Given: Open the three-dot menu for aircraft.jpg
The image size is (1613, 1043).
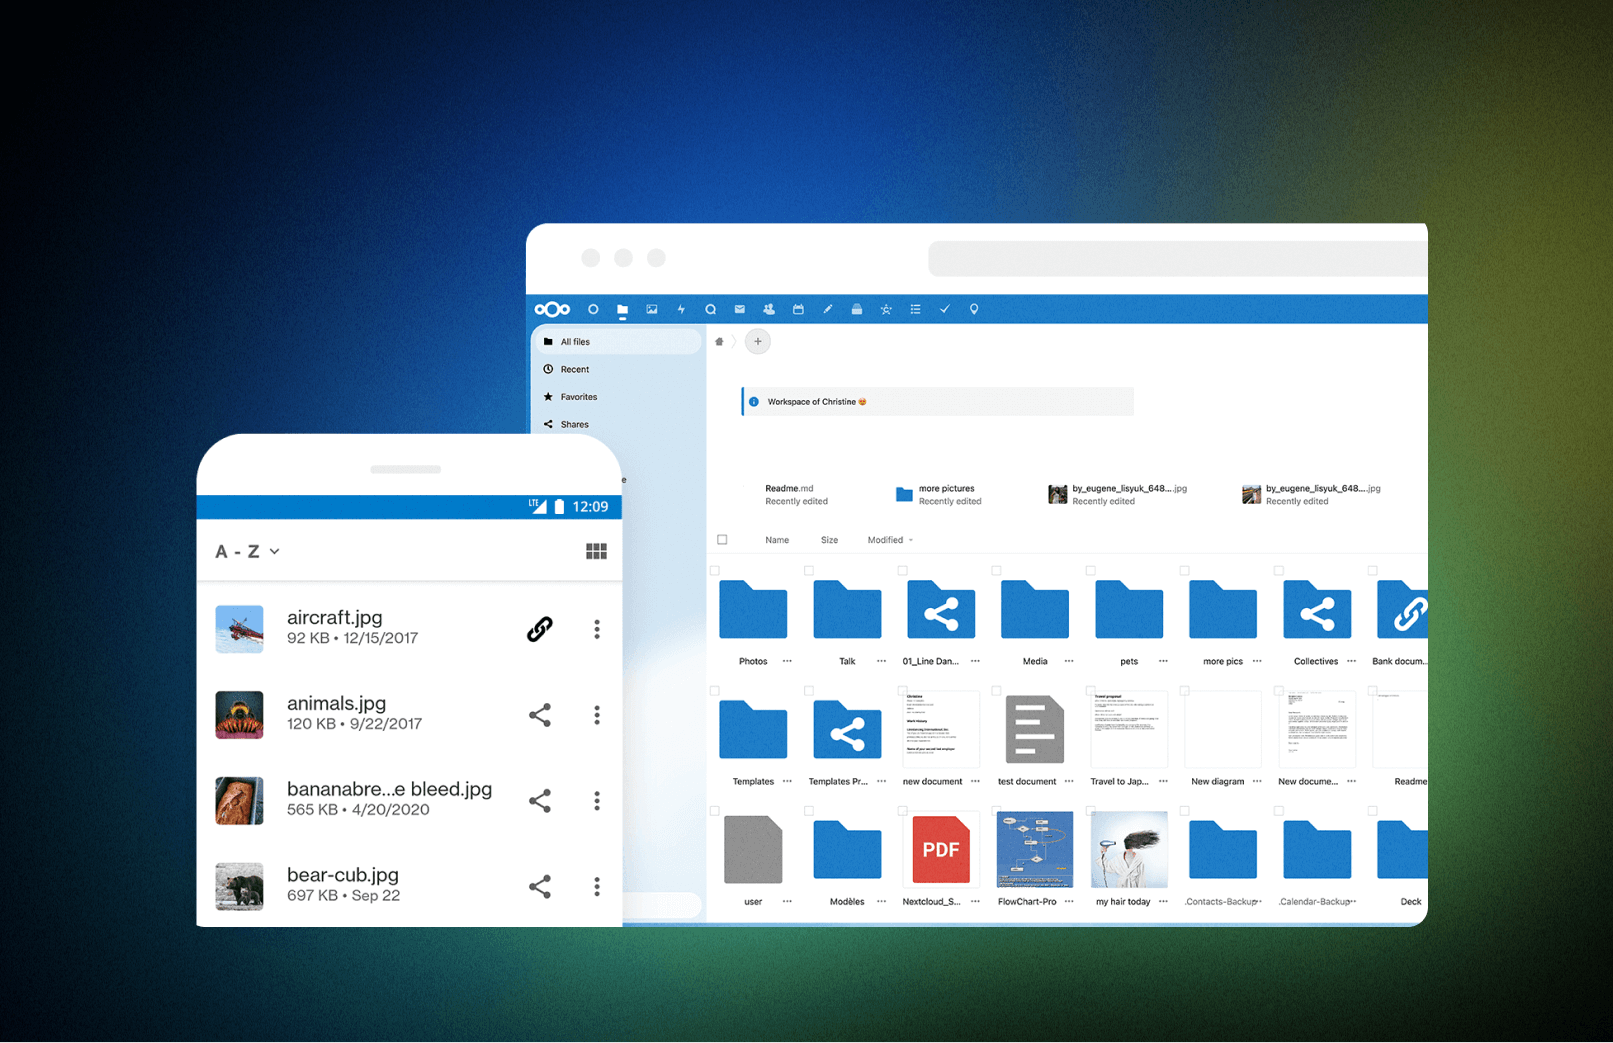Looking at the screenshot, I should (597, 629).
